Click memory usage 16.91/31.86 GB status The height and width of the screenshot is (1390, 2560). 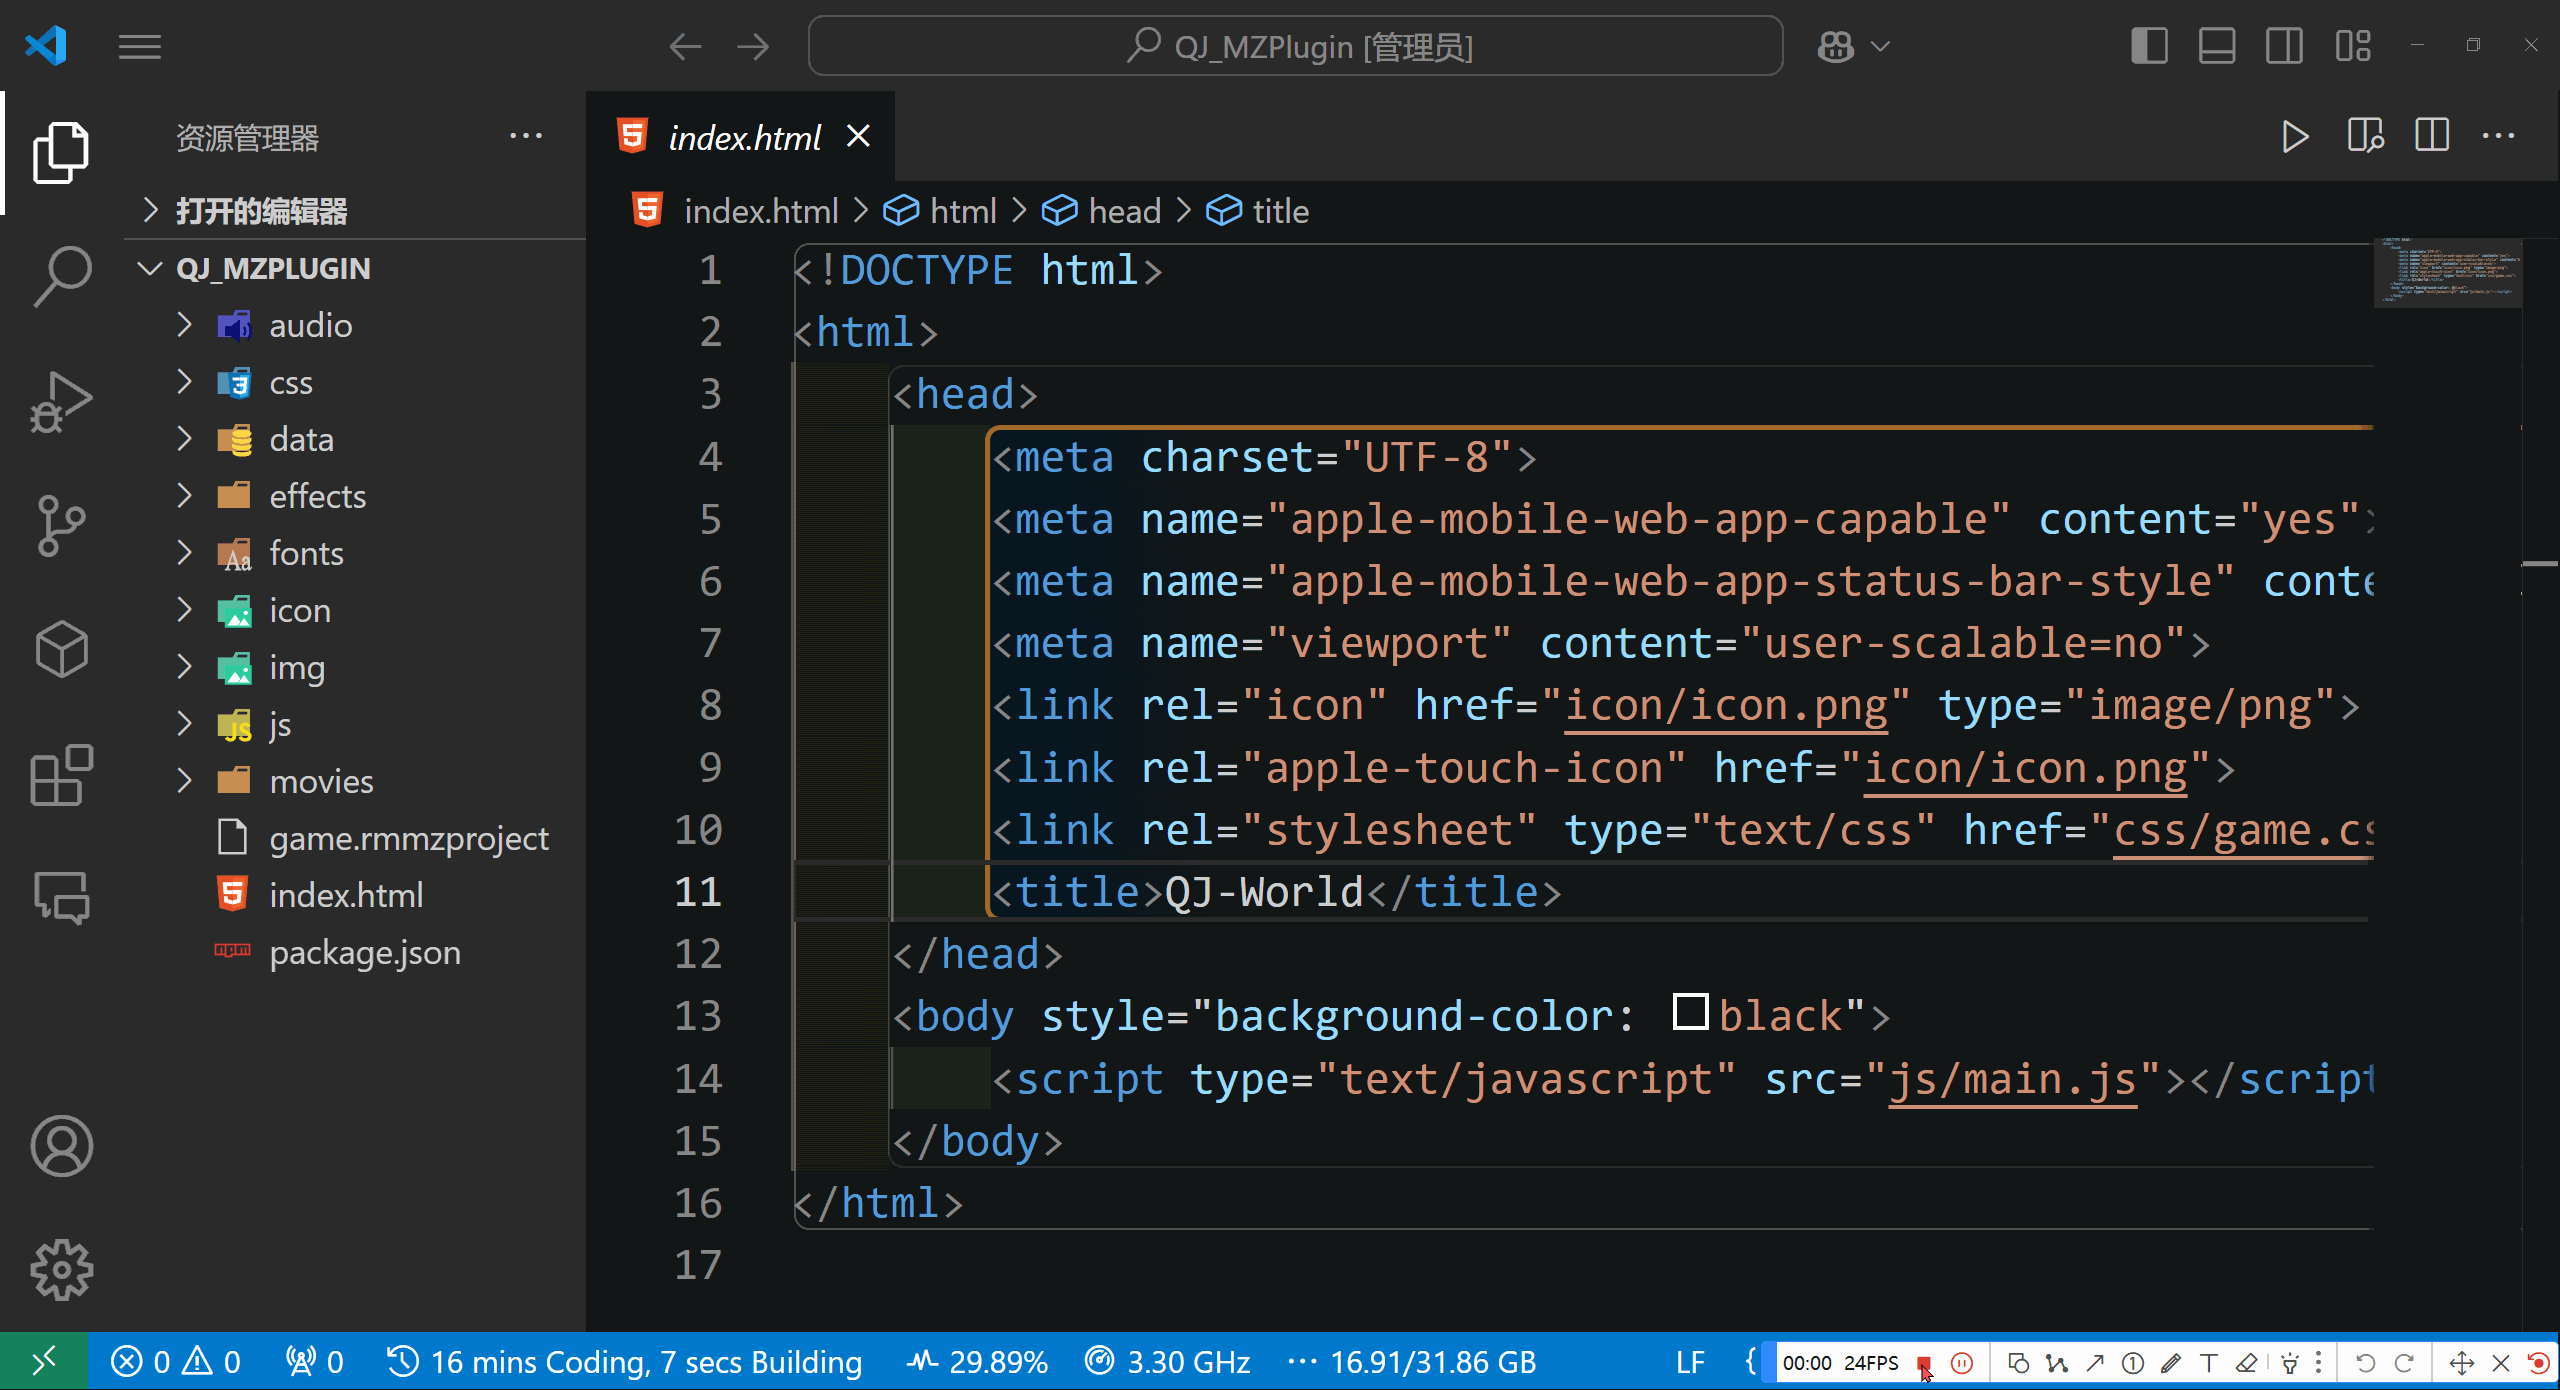tap(1412, 1362)
